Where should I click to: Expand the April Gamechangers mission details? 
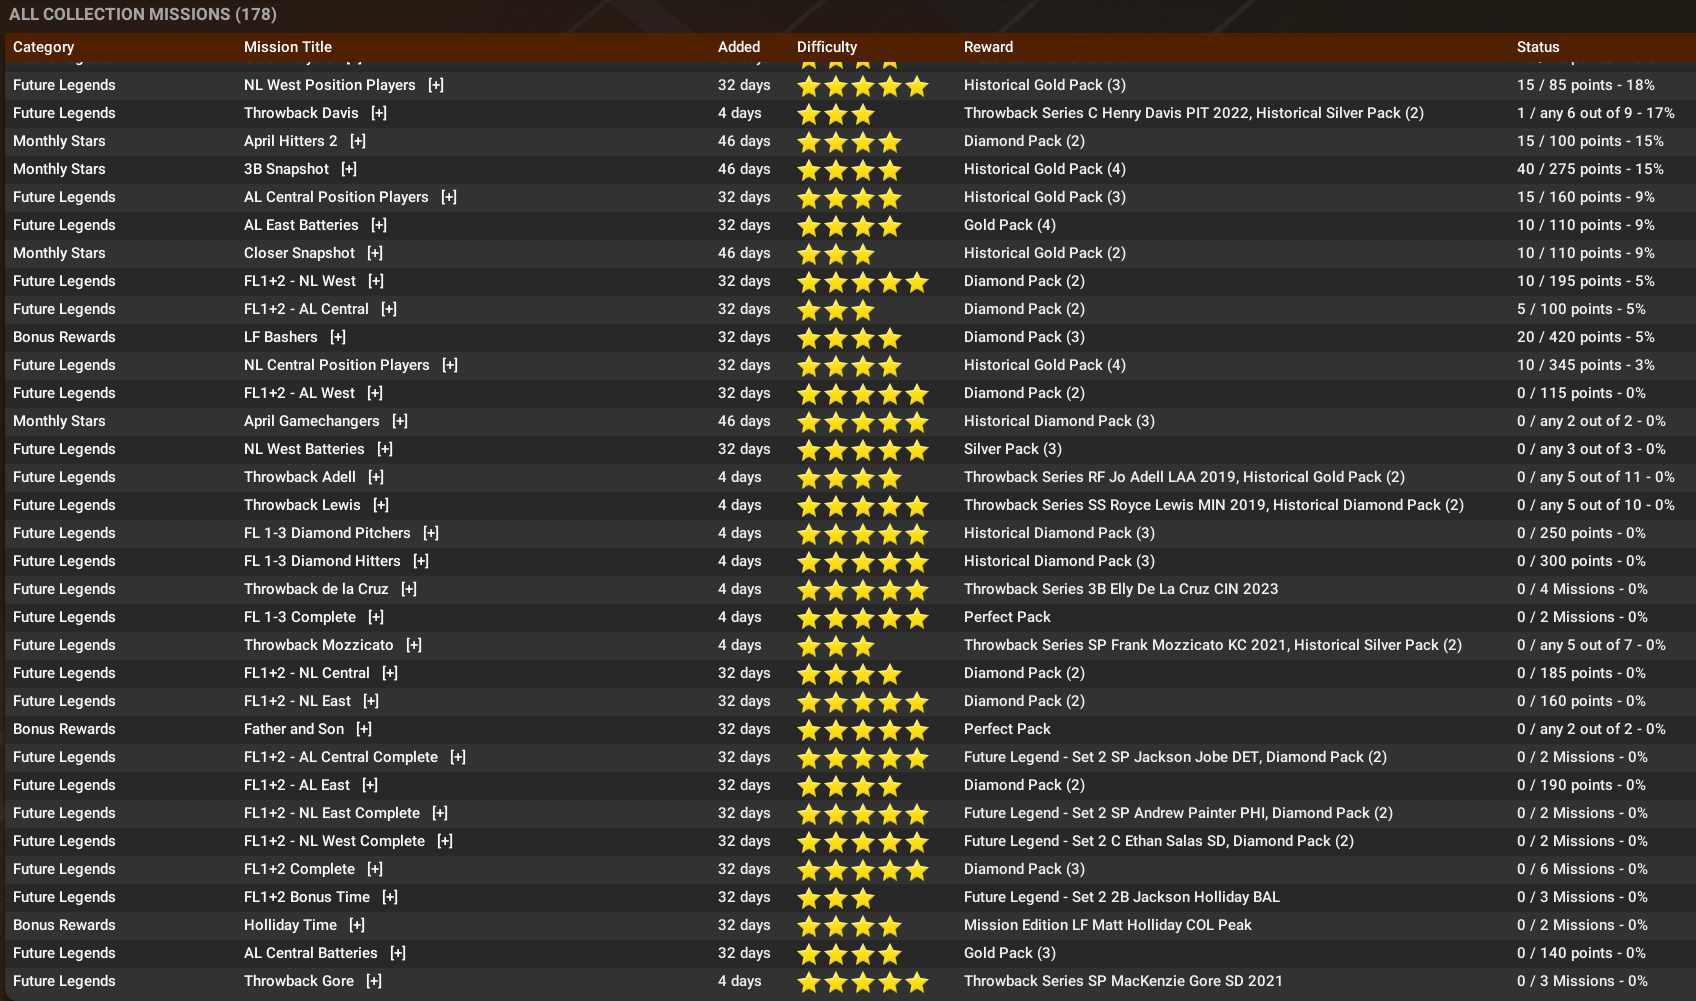(x=400, y=421)
